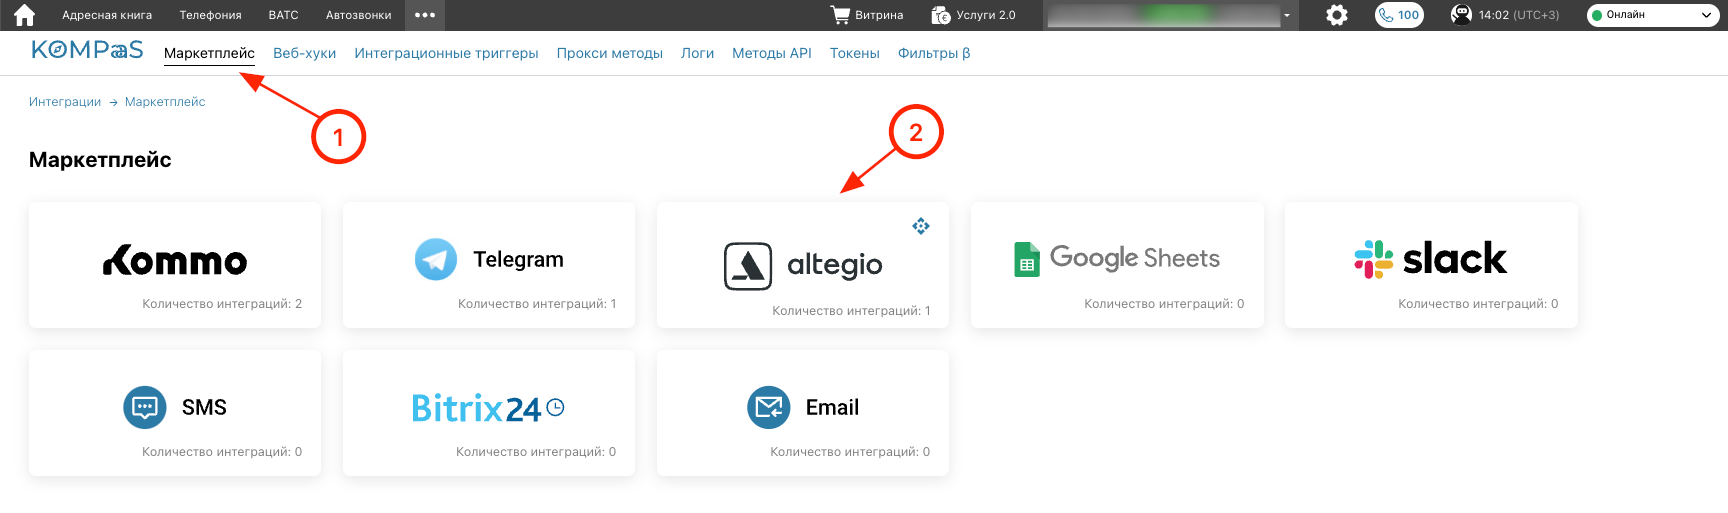Open the Фильтры β tab
This screenshot has width=1728, height=513.
933,54
